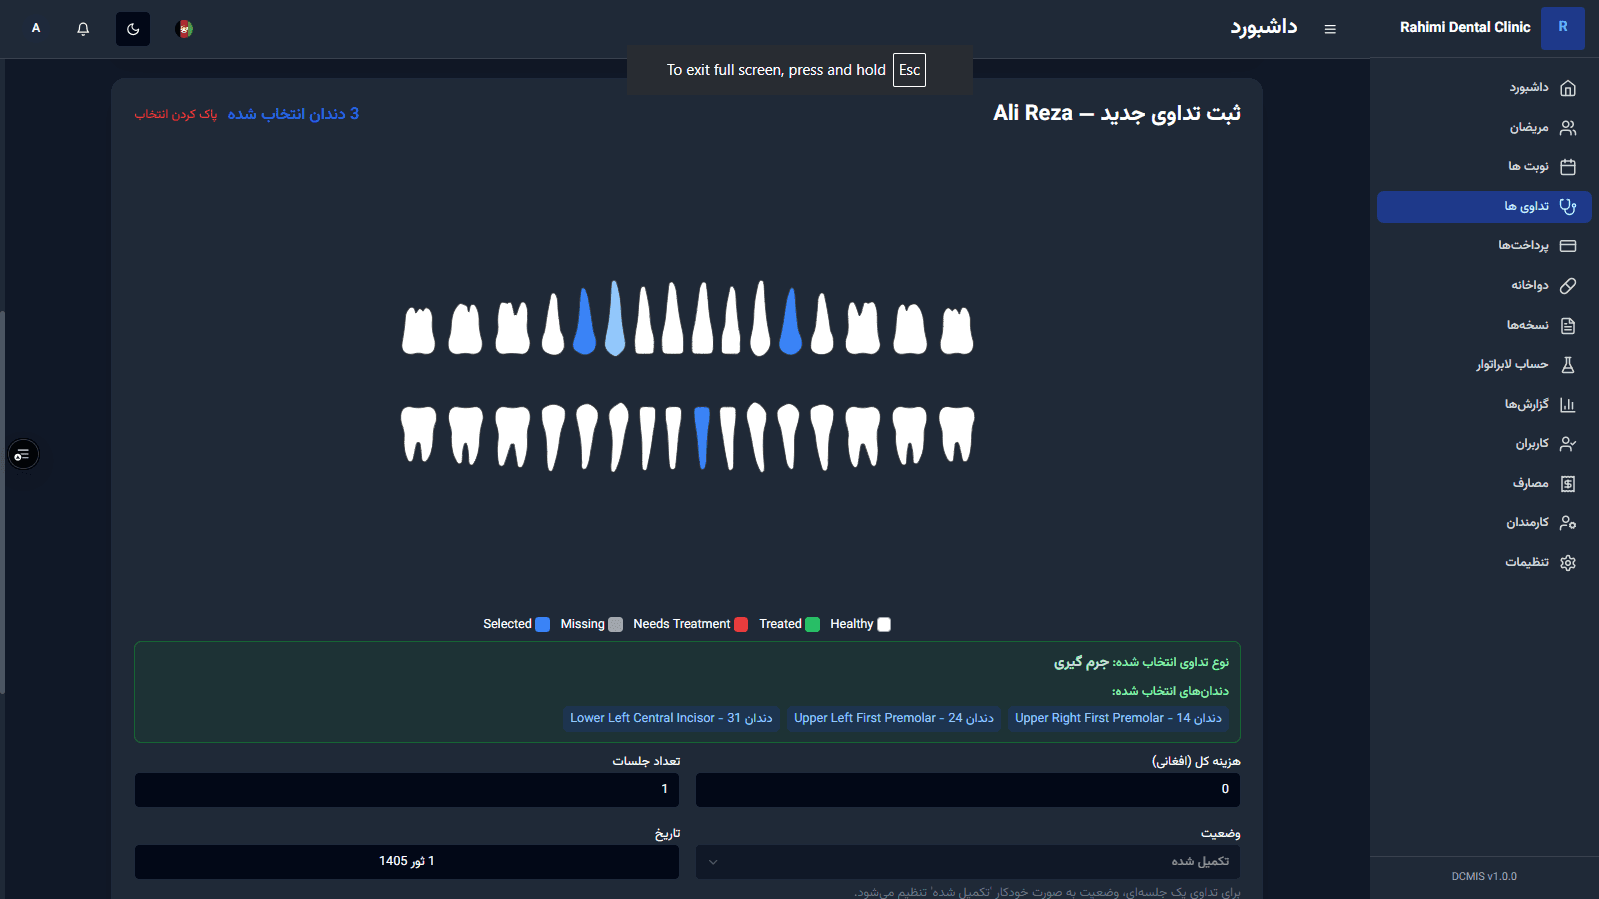The image size is (1599, 899).
Task: Switch language with the flag icon
Action: (184, 29)
